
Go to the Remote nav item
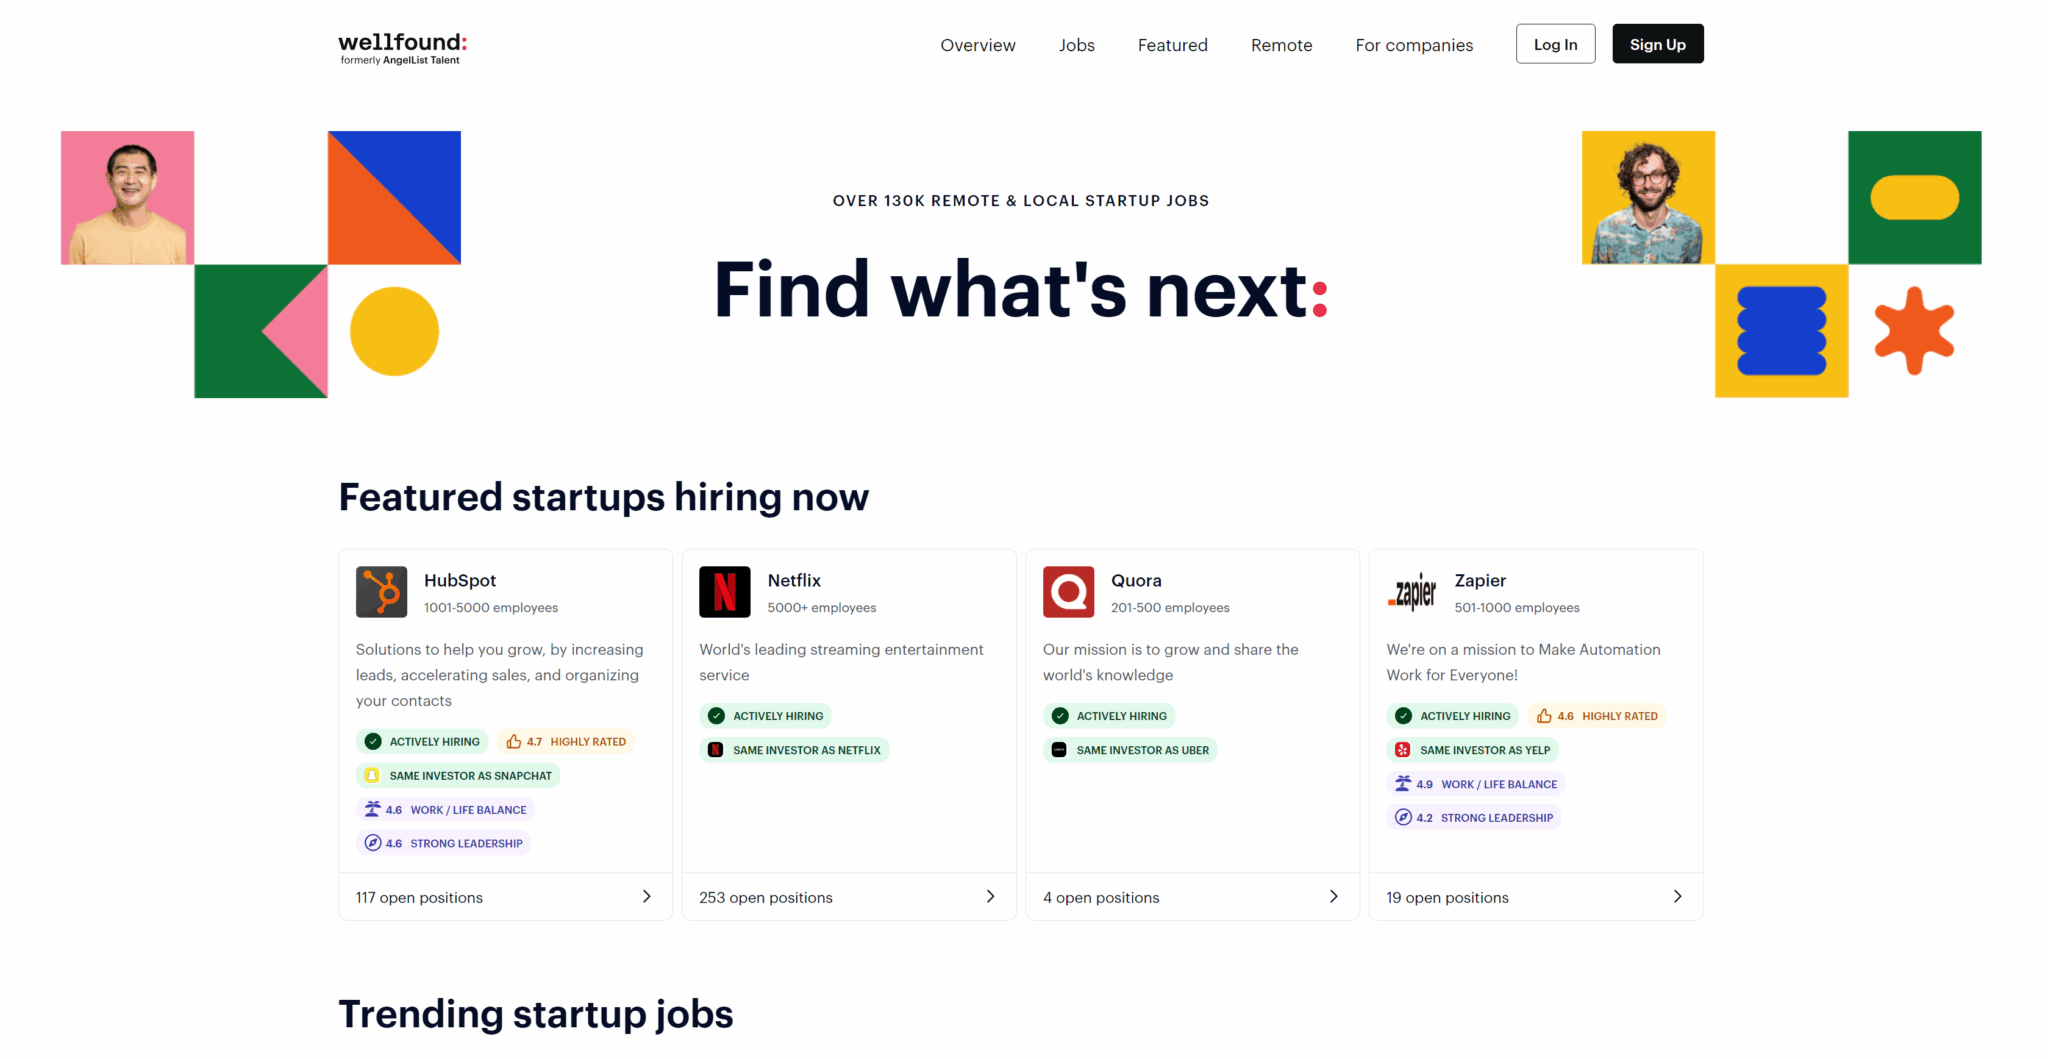(1281, 45)
